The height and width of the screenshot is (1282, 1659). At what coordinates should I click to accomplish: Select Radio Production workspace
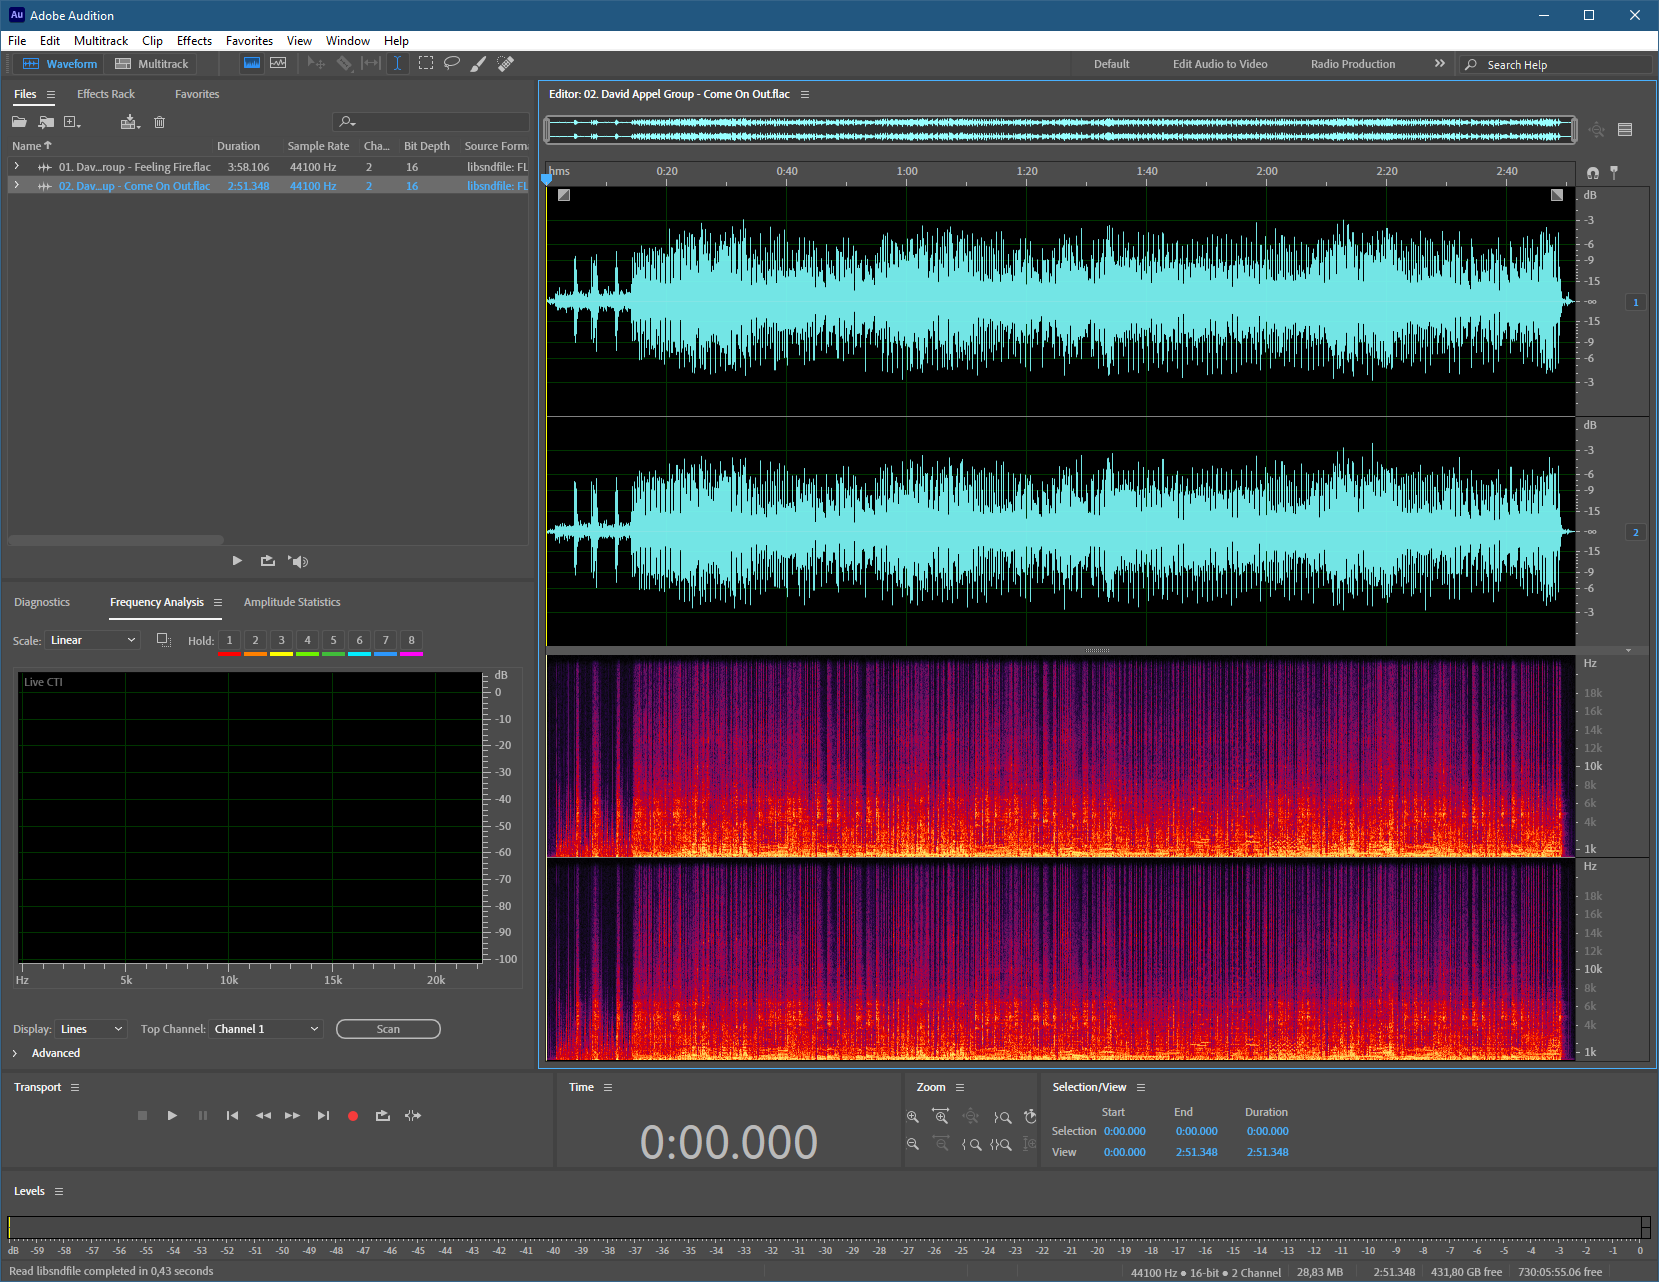[1353, 64]
